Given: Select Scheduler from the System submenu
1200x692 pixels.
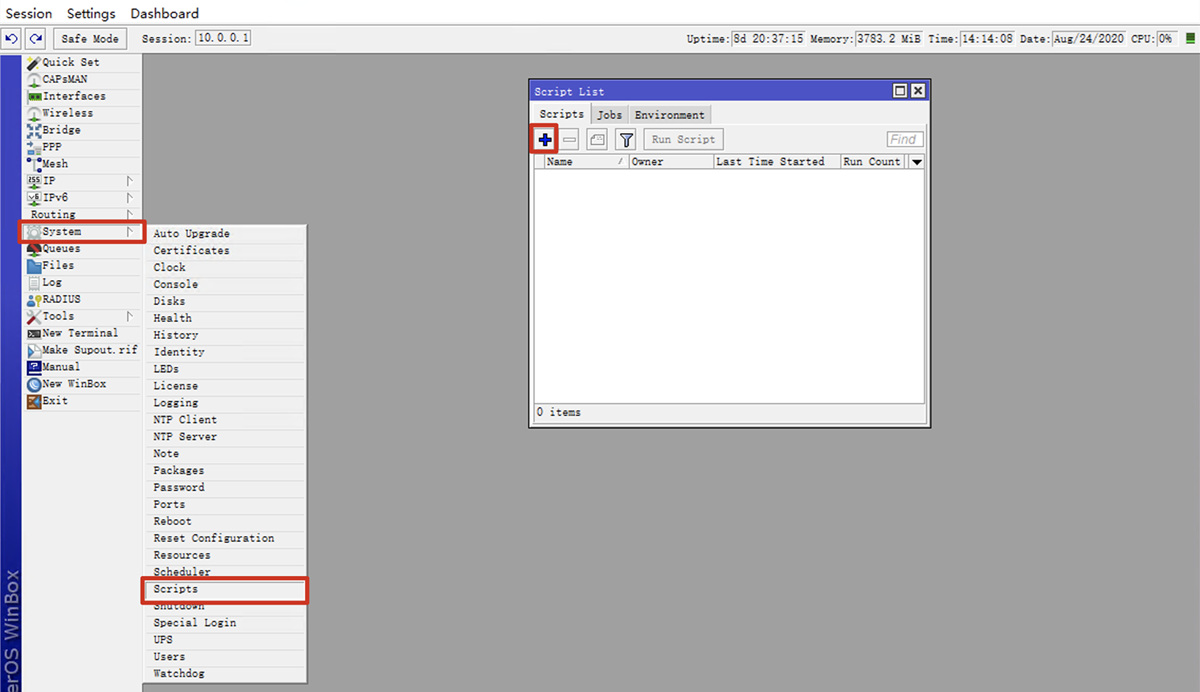Looking at the screenshot, I should tap(182, 572).
